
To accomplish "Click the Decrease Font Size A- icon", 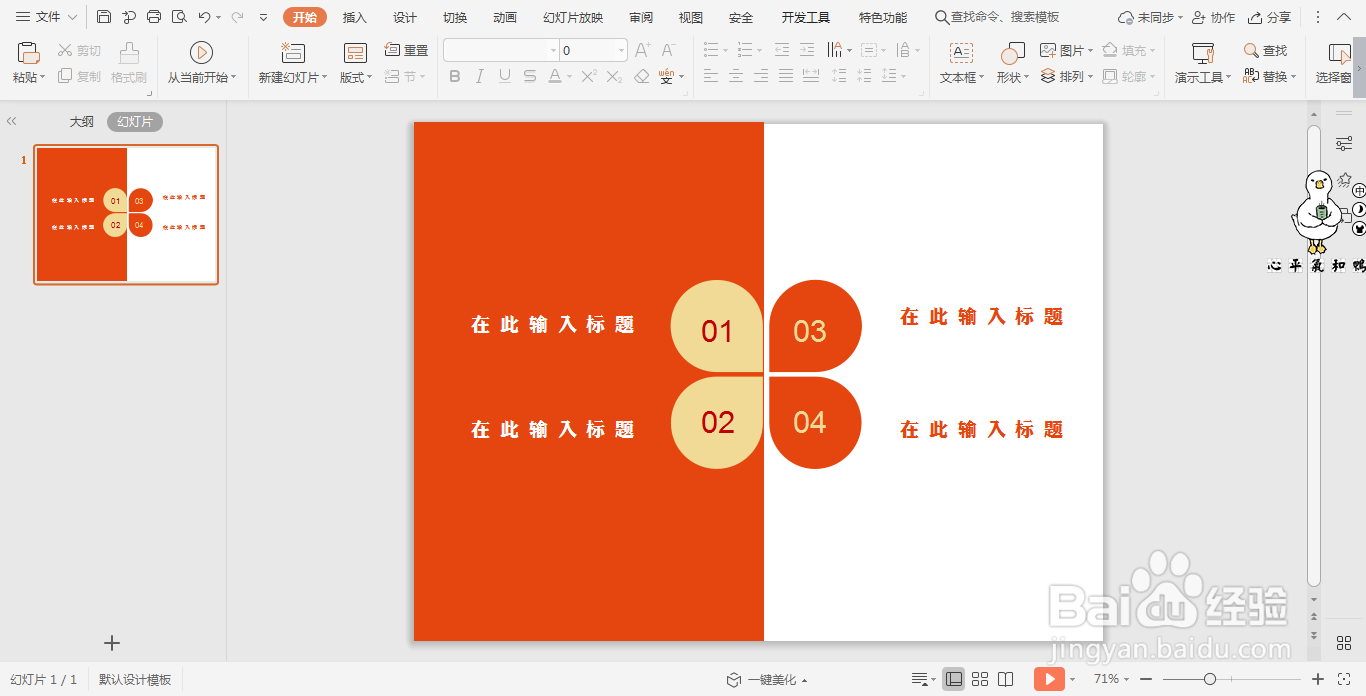I will click(x=669, y=50).
